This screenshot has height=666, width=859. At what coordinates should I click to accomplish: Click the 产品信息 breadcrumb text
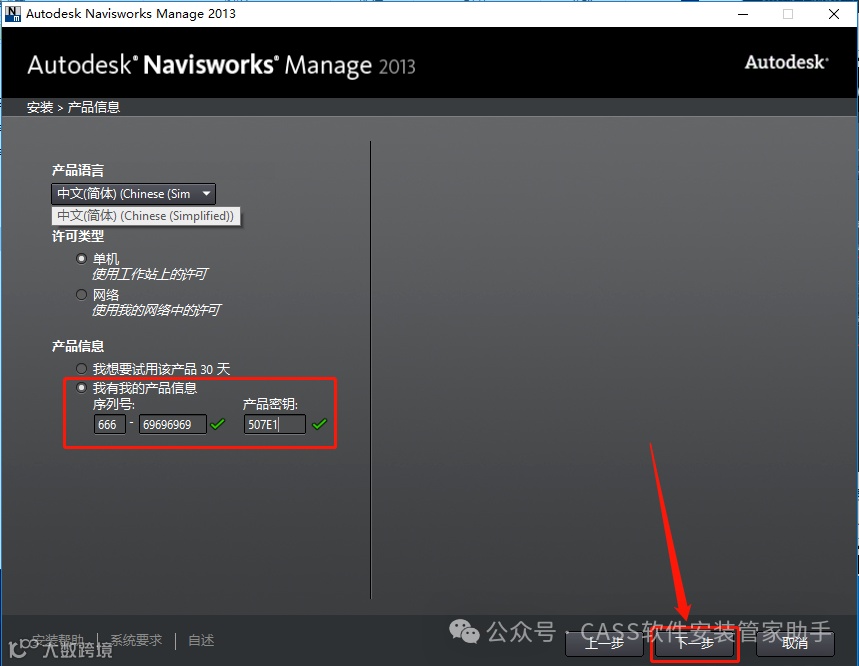coord(94,107)
